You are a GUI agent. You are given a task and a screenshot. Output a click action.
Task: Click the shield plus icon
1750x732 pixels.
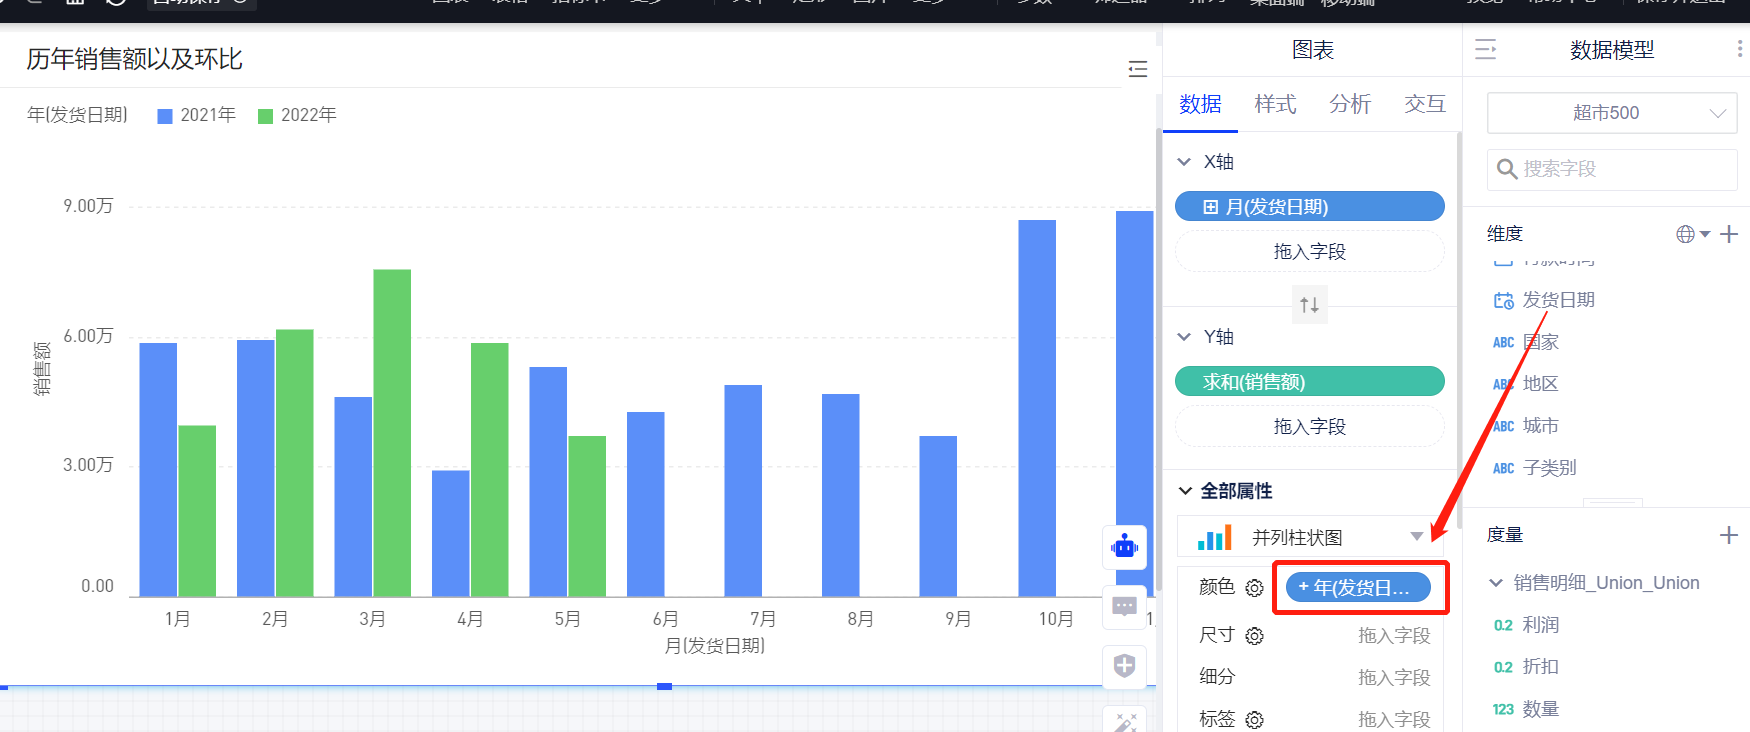tap(1125, 666)
